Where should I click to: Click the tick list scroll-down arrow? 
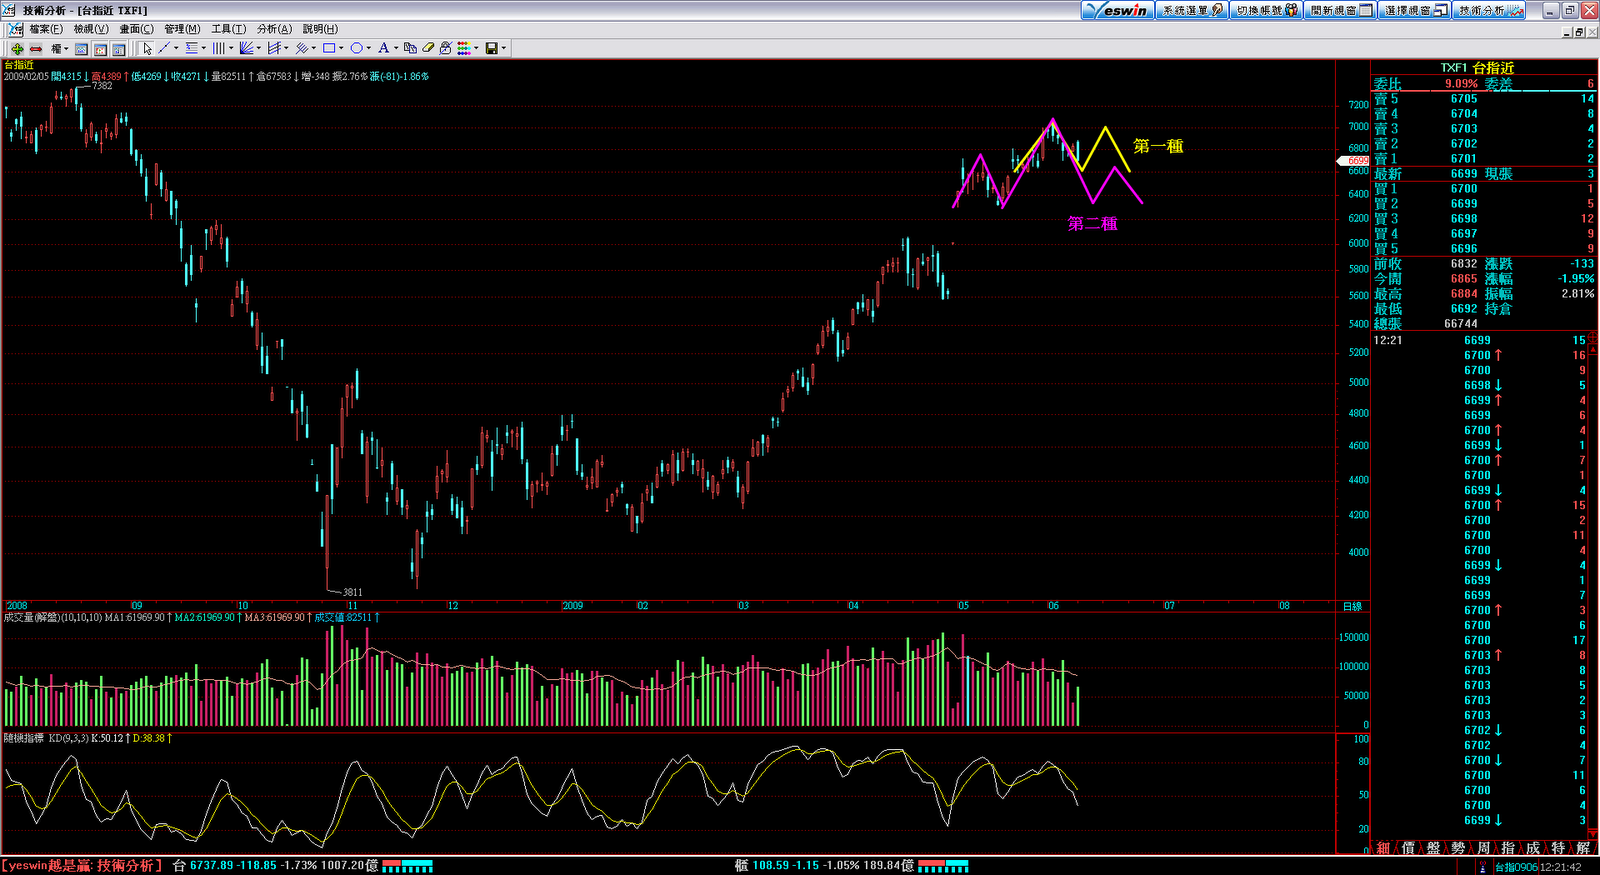(x=1593, y=832)
